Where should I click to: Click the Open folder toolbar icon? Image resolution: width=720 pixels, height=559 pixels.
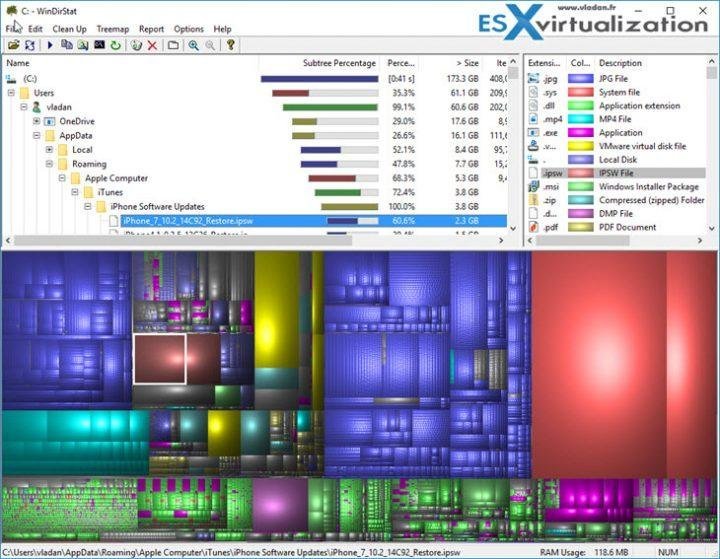14,45
